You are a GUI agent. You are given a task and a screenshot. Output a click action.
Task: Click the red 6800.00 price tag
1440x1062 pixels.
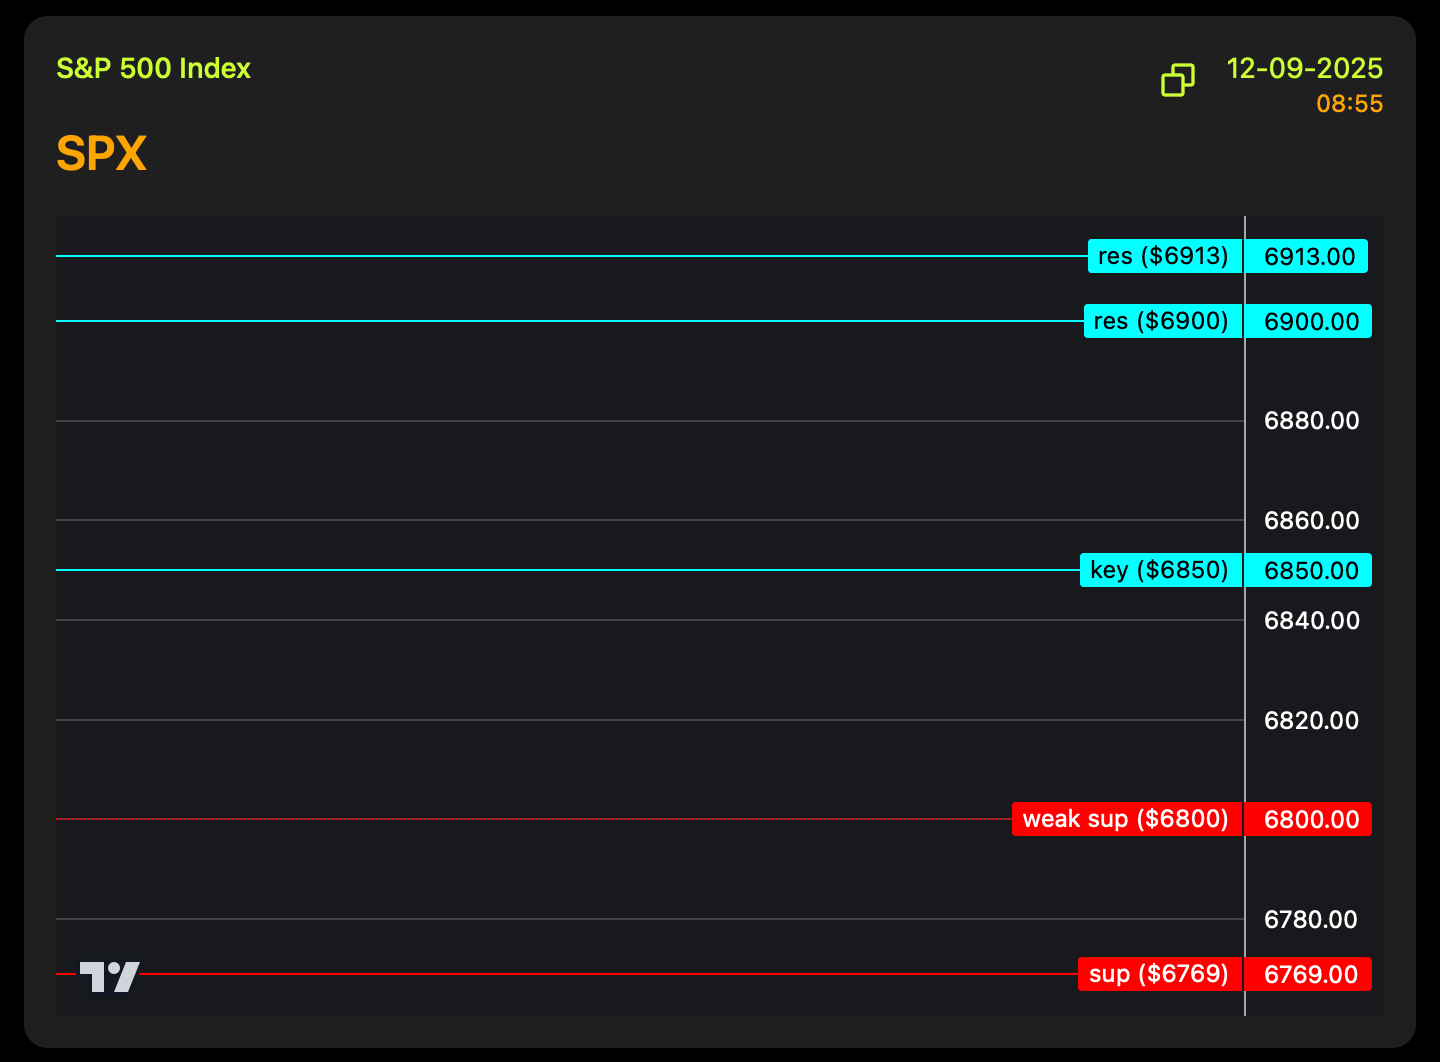click(1311, 820)
